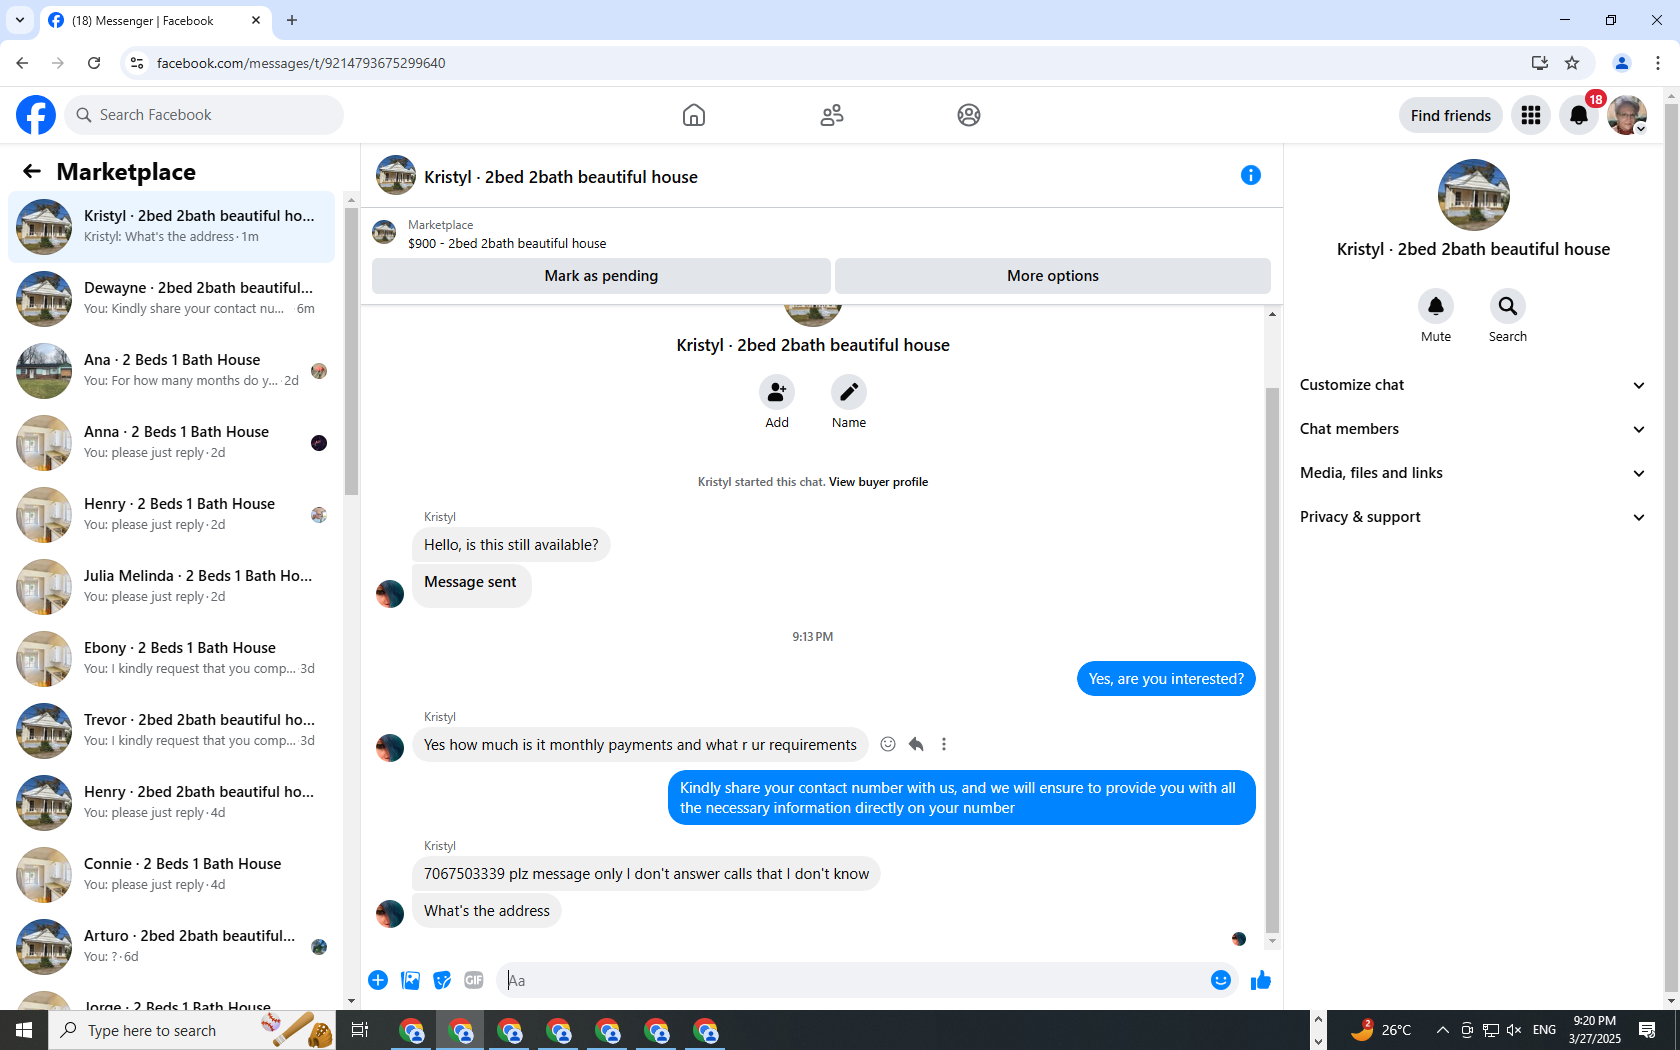Choose a sticker from the sticker icon
Screen dimensions: 1680x1050
[442, 980]
